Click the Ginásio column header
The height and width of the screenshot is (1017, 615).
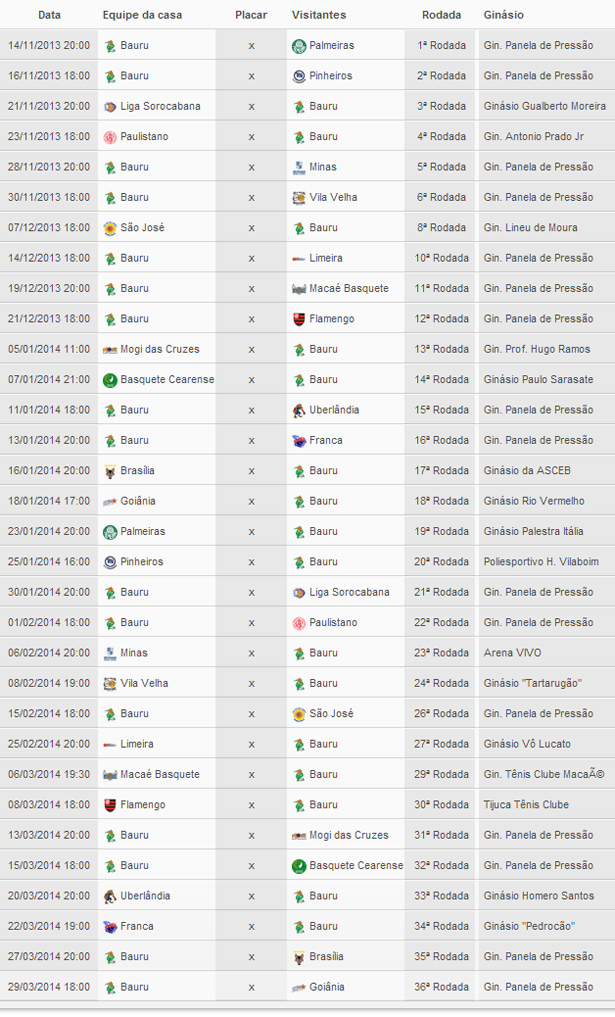503,15
